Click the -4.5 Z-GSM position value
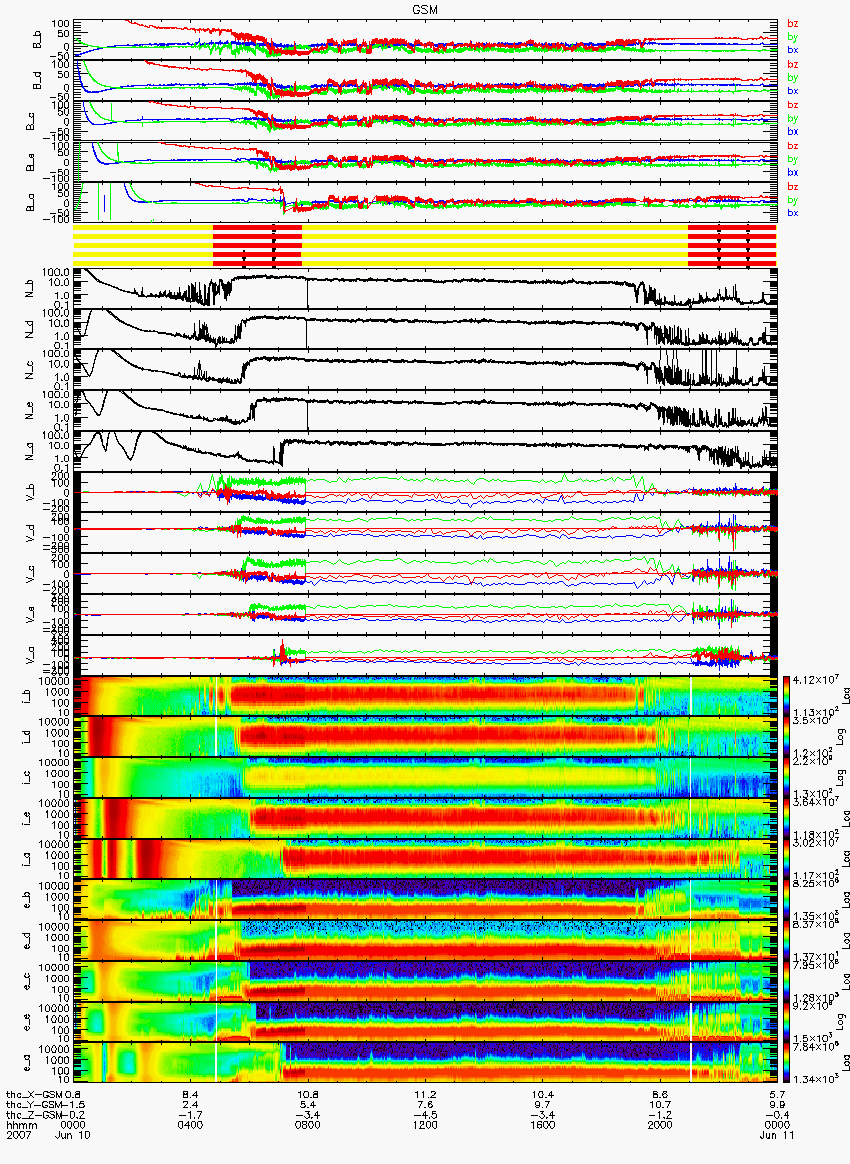The height and width of the screenshot is (1164, 850). (x=425, y=1115)
